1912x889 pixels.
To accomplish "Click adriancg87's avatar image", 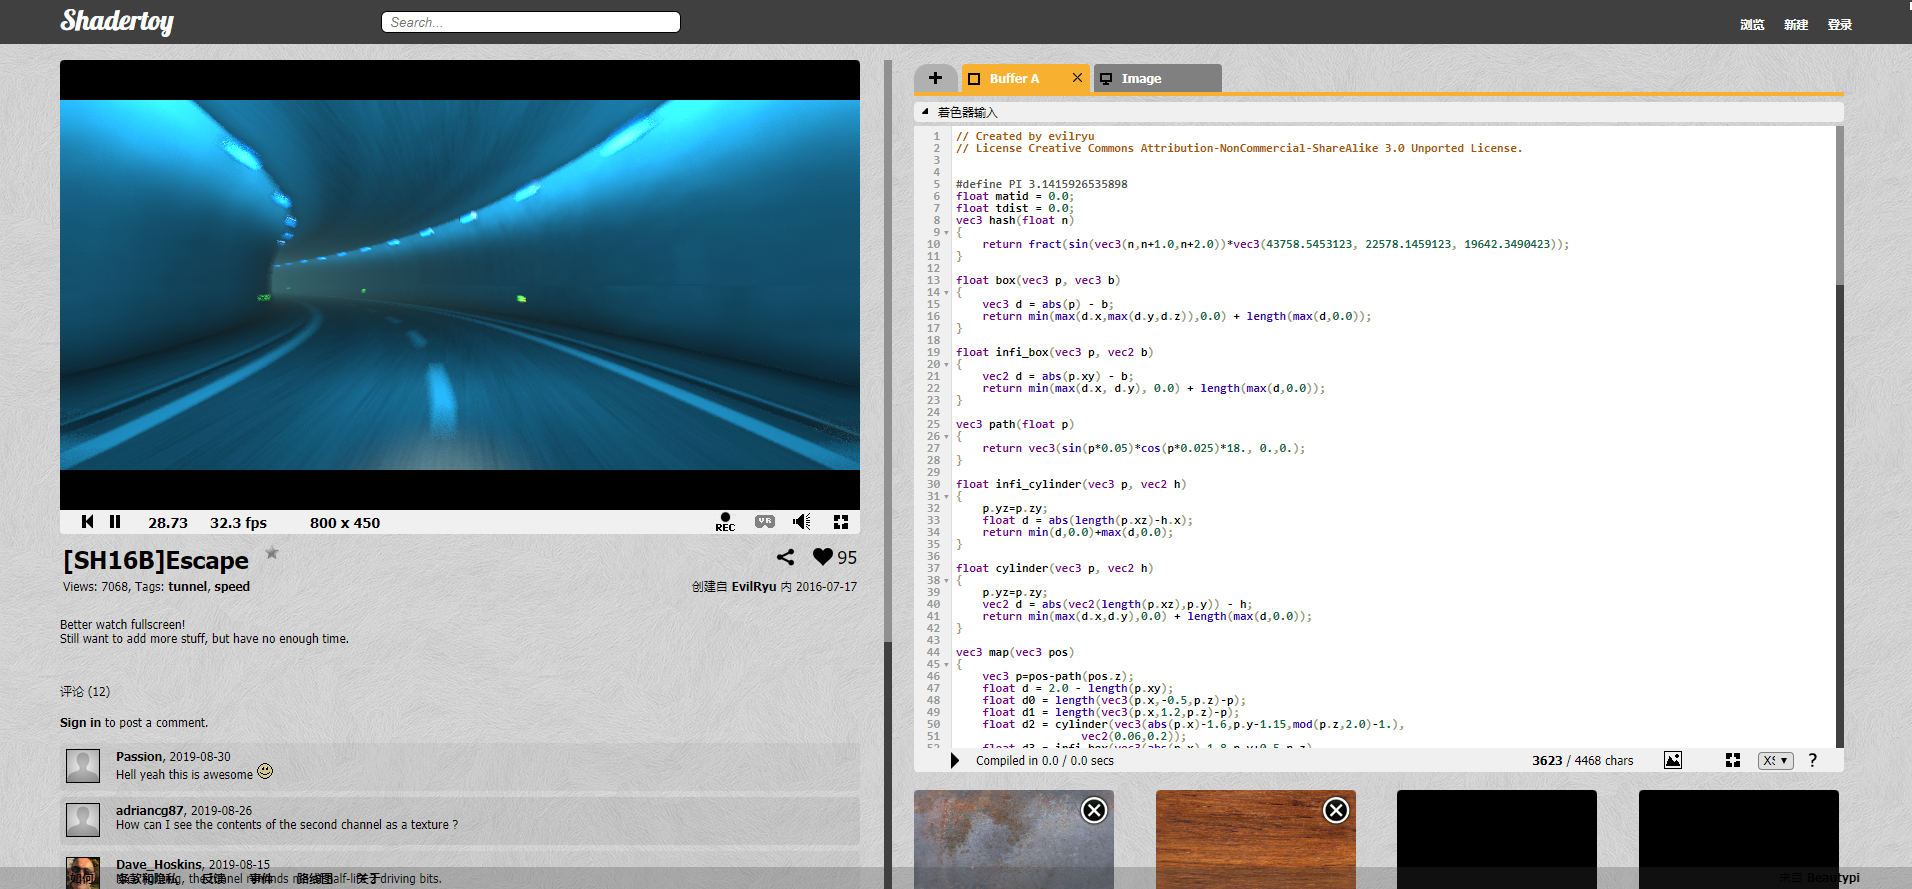I will tap(83, 820).
